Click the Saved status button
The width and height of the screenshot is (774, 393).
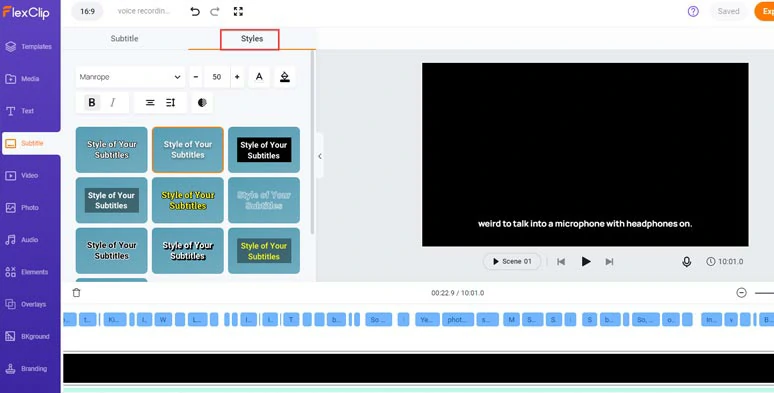tap(729, 11)
